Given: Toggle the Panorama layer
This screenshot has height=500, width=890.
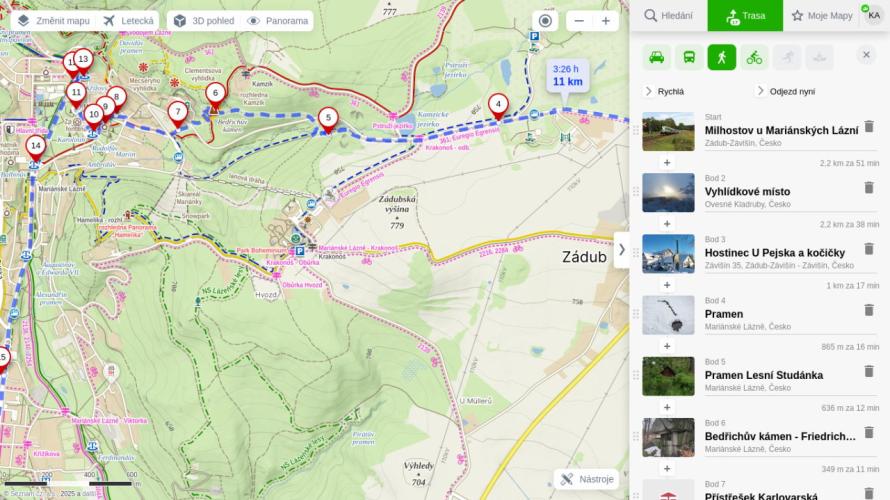Looking at the screenshot, I should tap(277, 21).
